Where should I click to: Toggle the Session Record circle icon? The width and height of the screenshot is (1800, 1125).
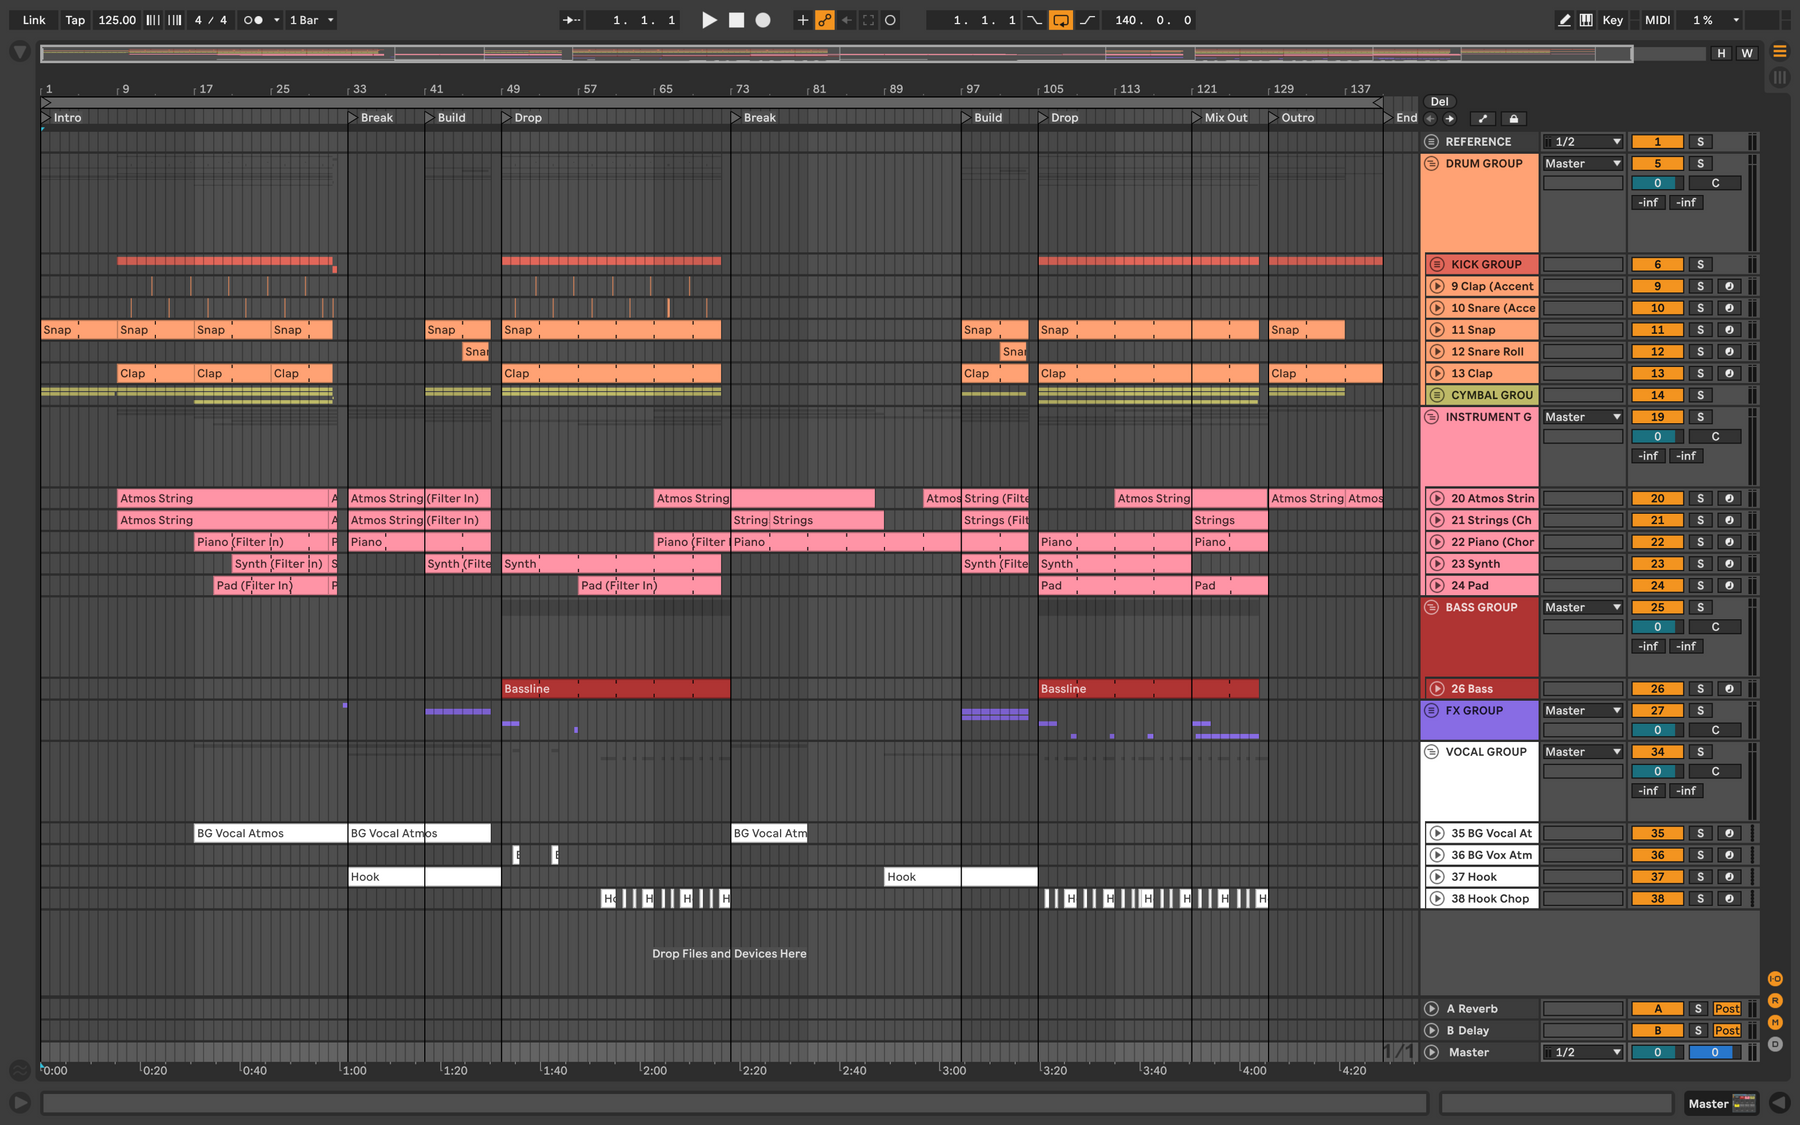click(890, 20)
